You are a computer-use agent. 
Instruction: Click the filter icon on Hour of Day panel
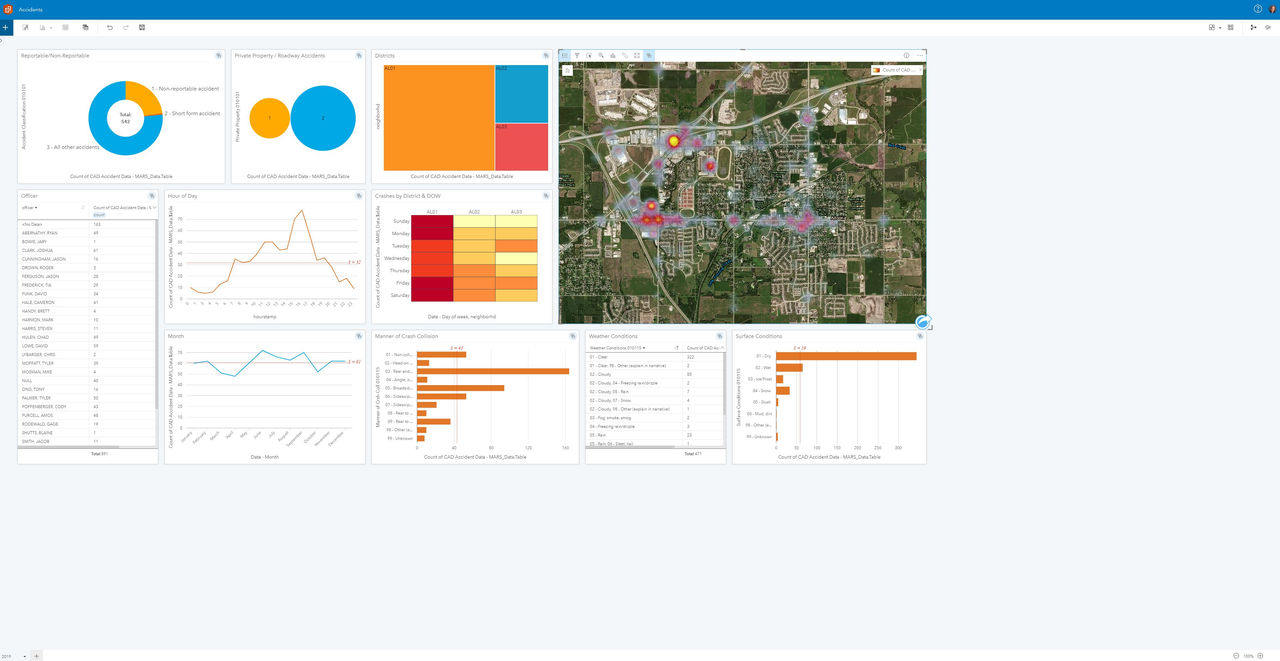point(359,196)
